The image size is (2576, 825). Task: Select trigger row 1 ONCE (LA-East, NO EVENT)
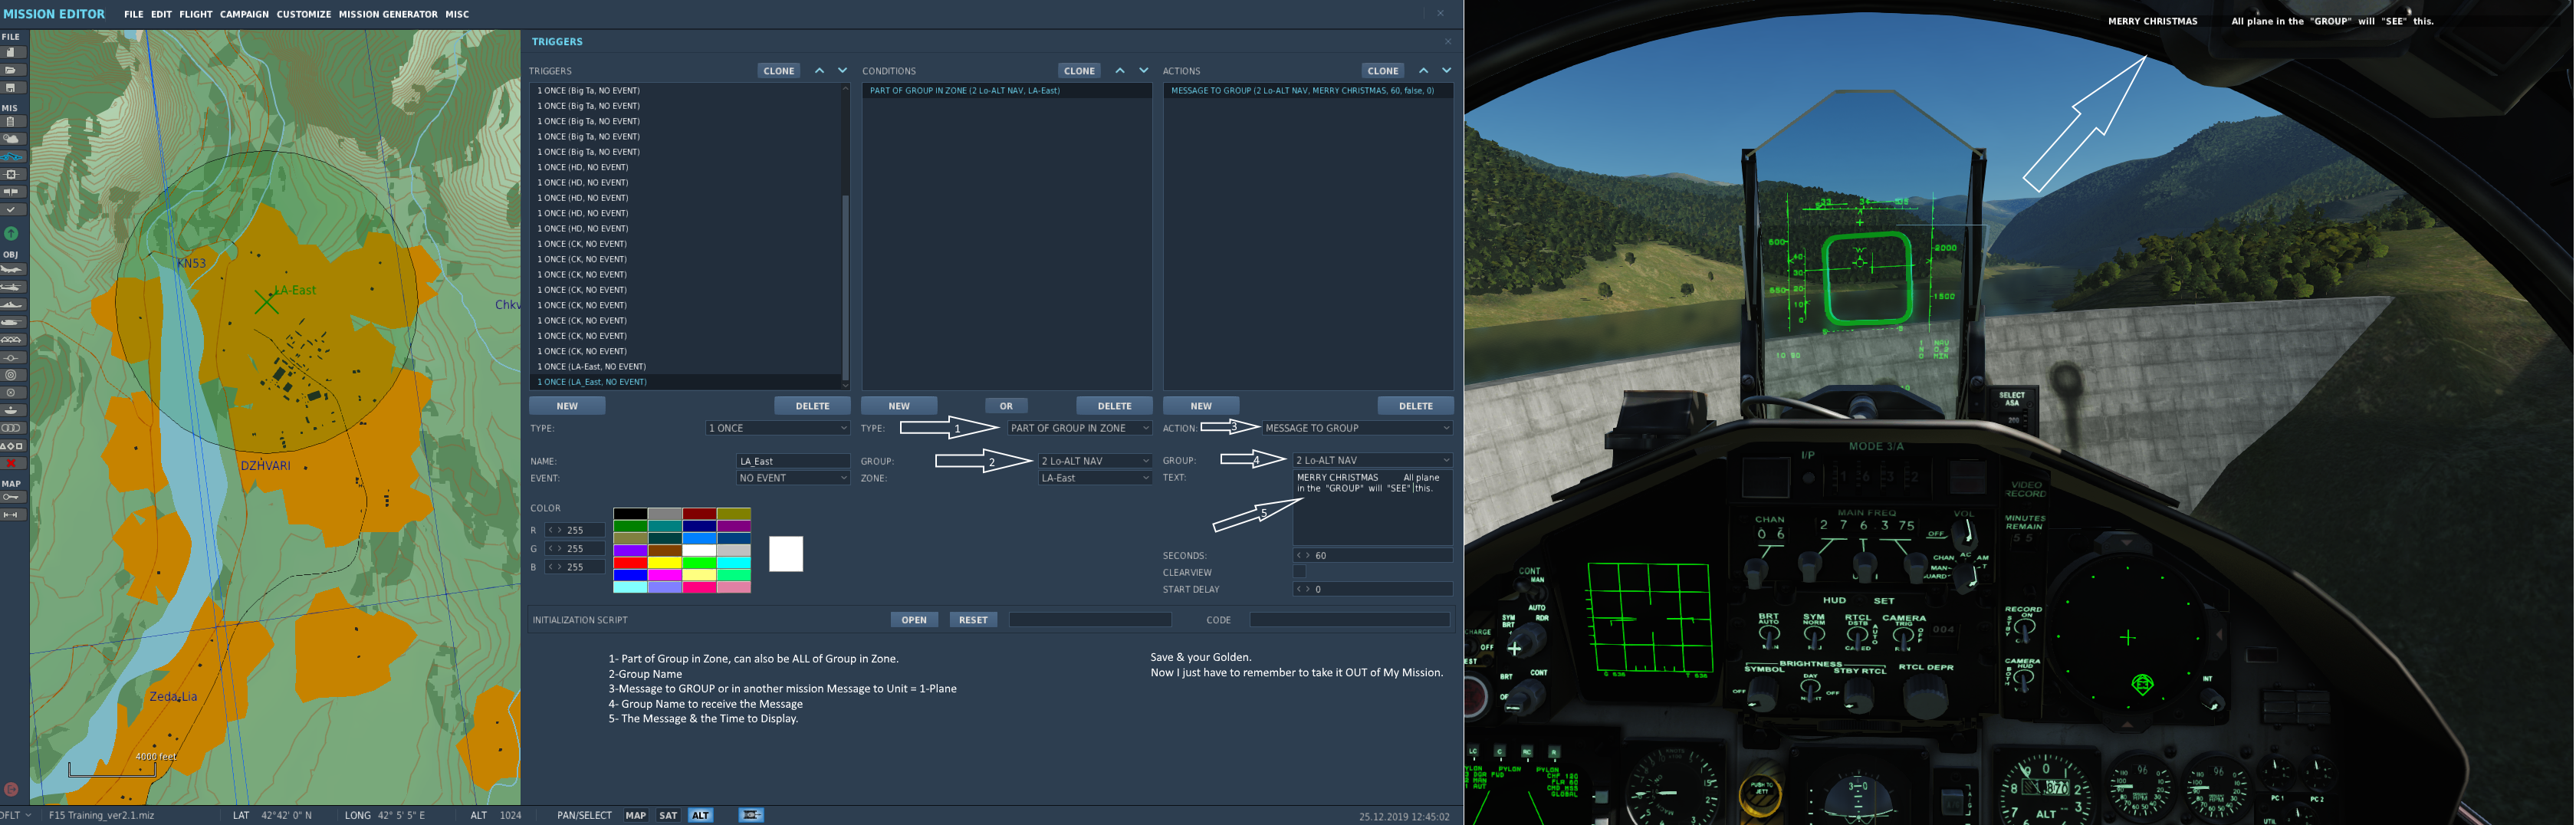(686, 367)
